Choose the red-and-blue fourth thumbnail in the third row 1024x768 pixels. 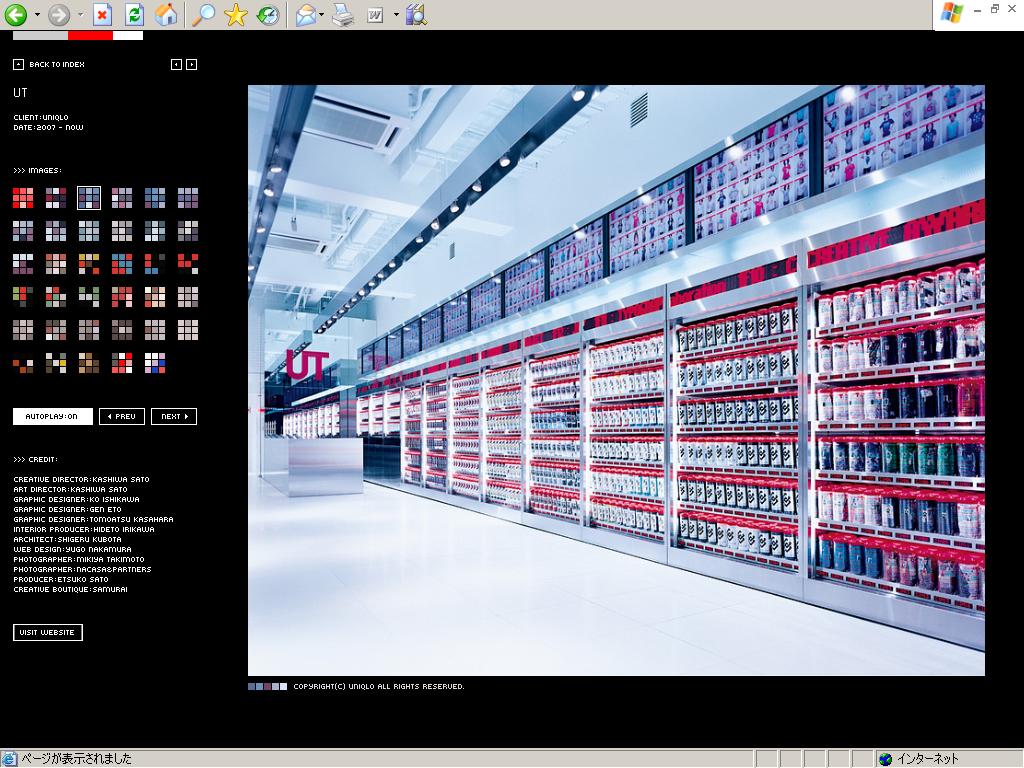click(122, 264)
